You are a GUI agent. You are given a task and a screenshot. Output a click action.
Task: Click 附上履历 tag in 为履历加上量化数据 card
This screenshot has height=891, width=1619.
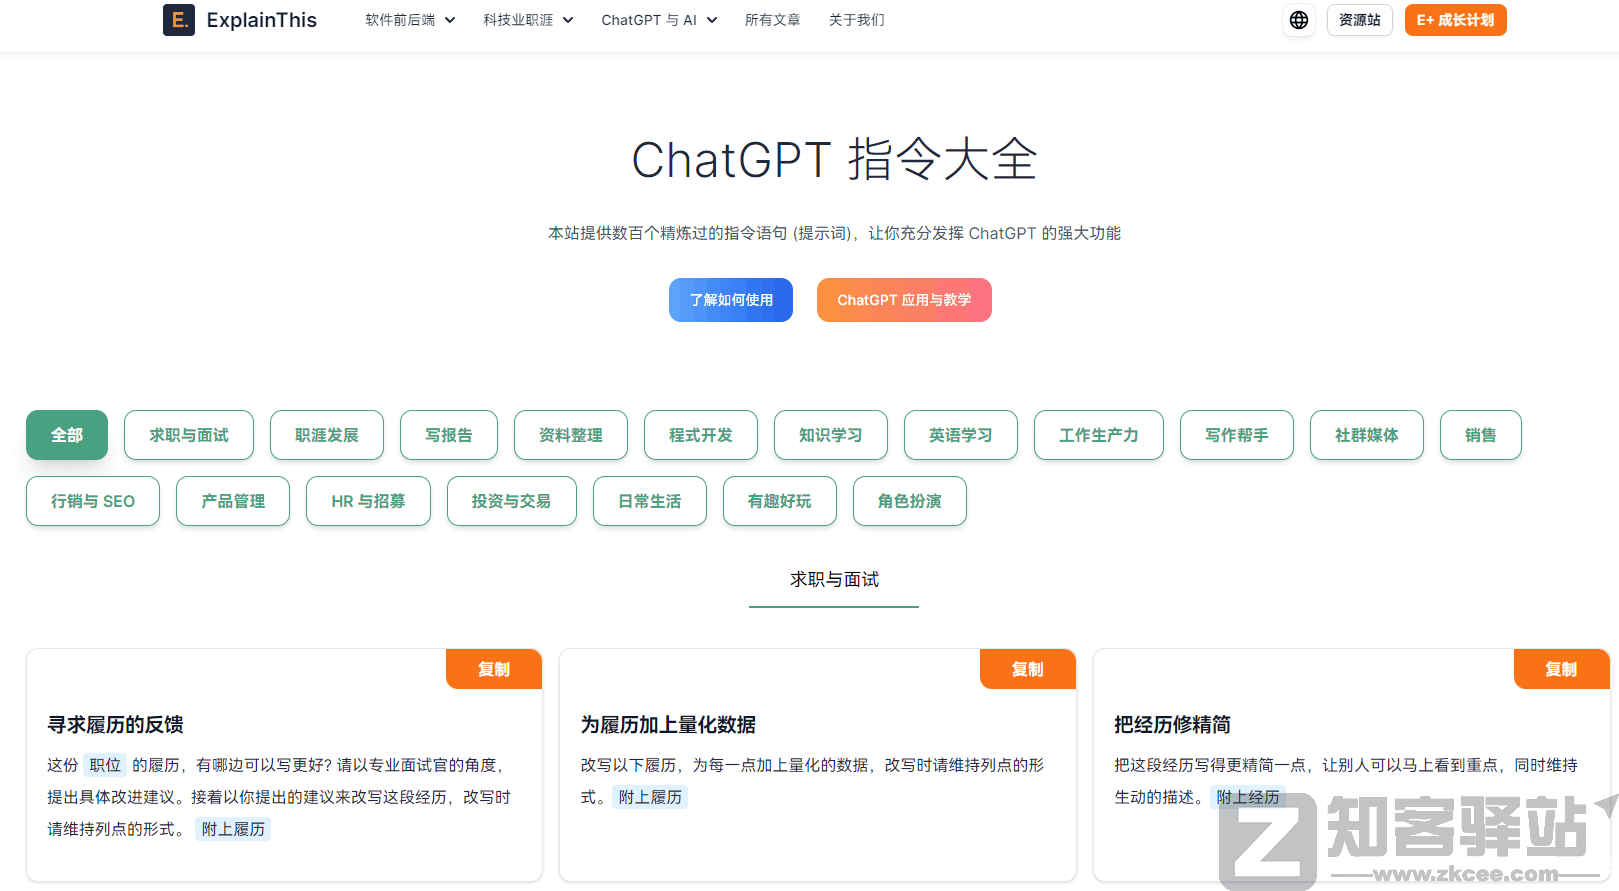650,797
